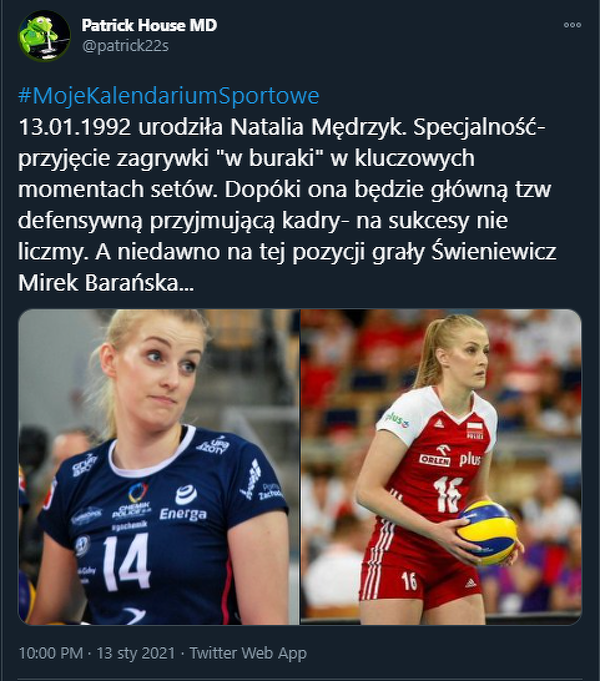The height and width of the screenshot is (681, 600).
Task: Click the green frog profile avatar
Action: (44, 36)
